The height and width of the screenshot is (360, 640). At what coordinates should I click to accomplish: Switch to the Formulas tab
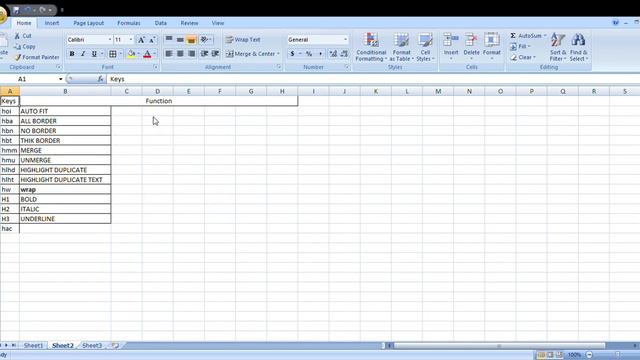129,23
